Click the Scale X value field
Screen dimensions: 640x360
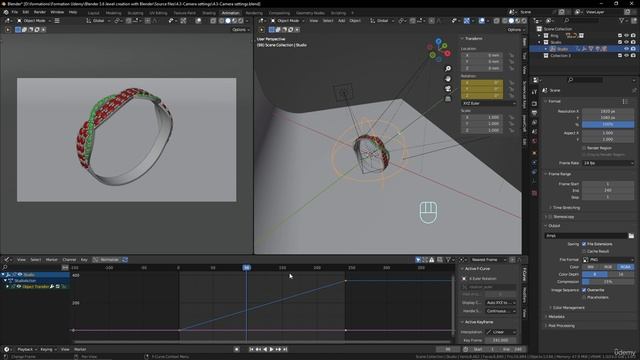click(x=482, y=117)
